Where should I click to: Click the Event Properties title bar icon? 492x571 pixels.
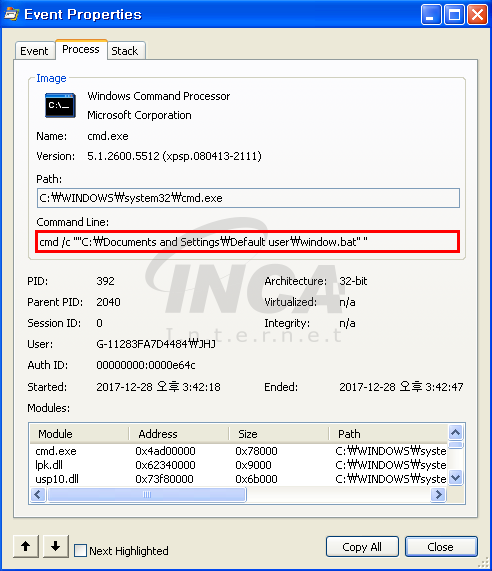point(12,14)
